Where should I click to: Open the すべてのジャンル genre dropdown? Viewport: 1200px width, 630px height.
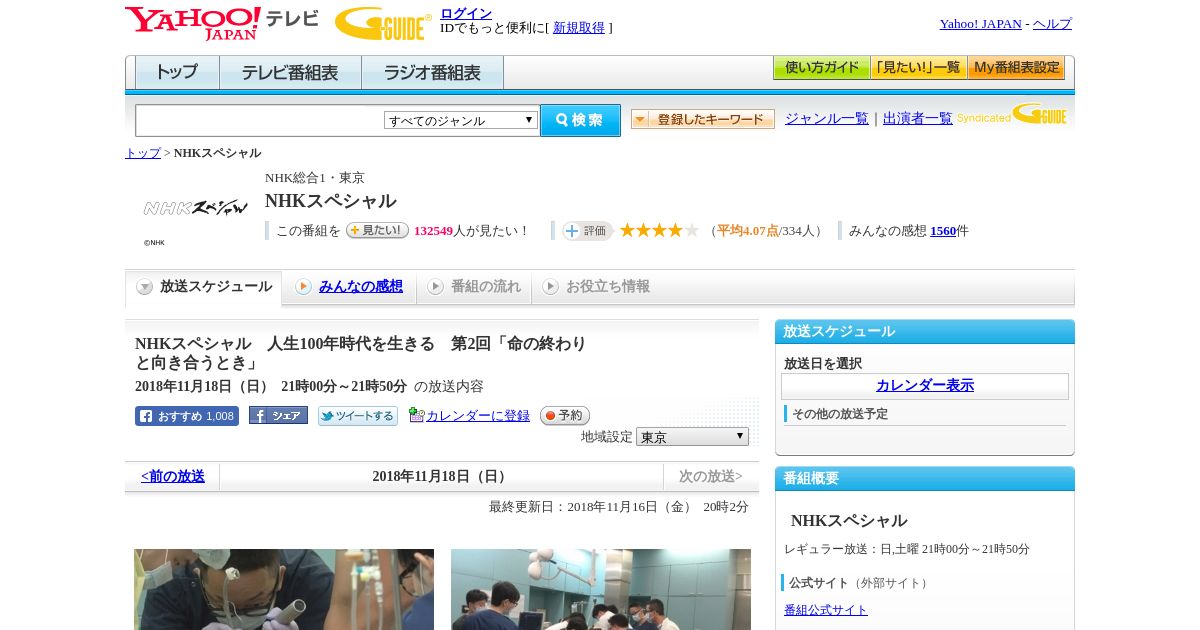(x=461, y=120)
